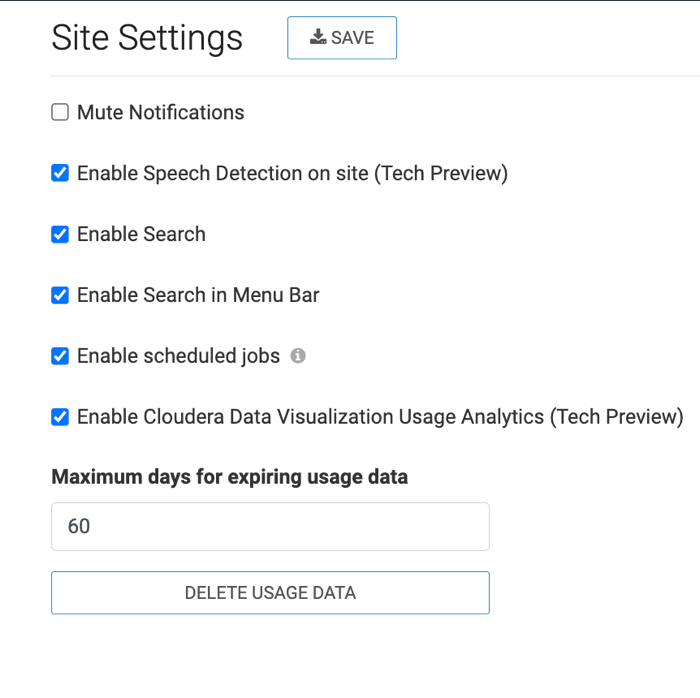Uncheck the Enable Search checkbox
The image size is (700, 698).
tap(60, 235)
